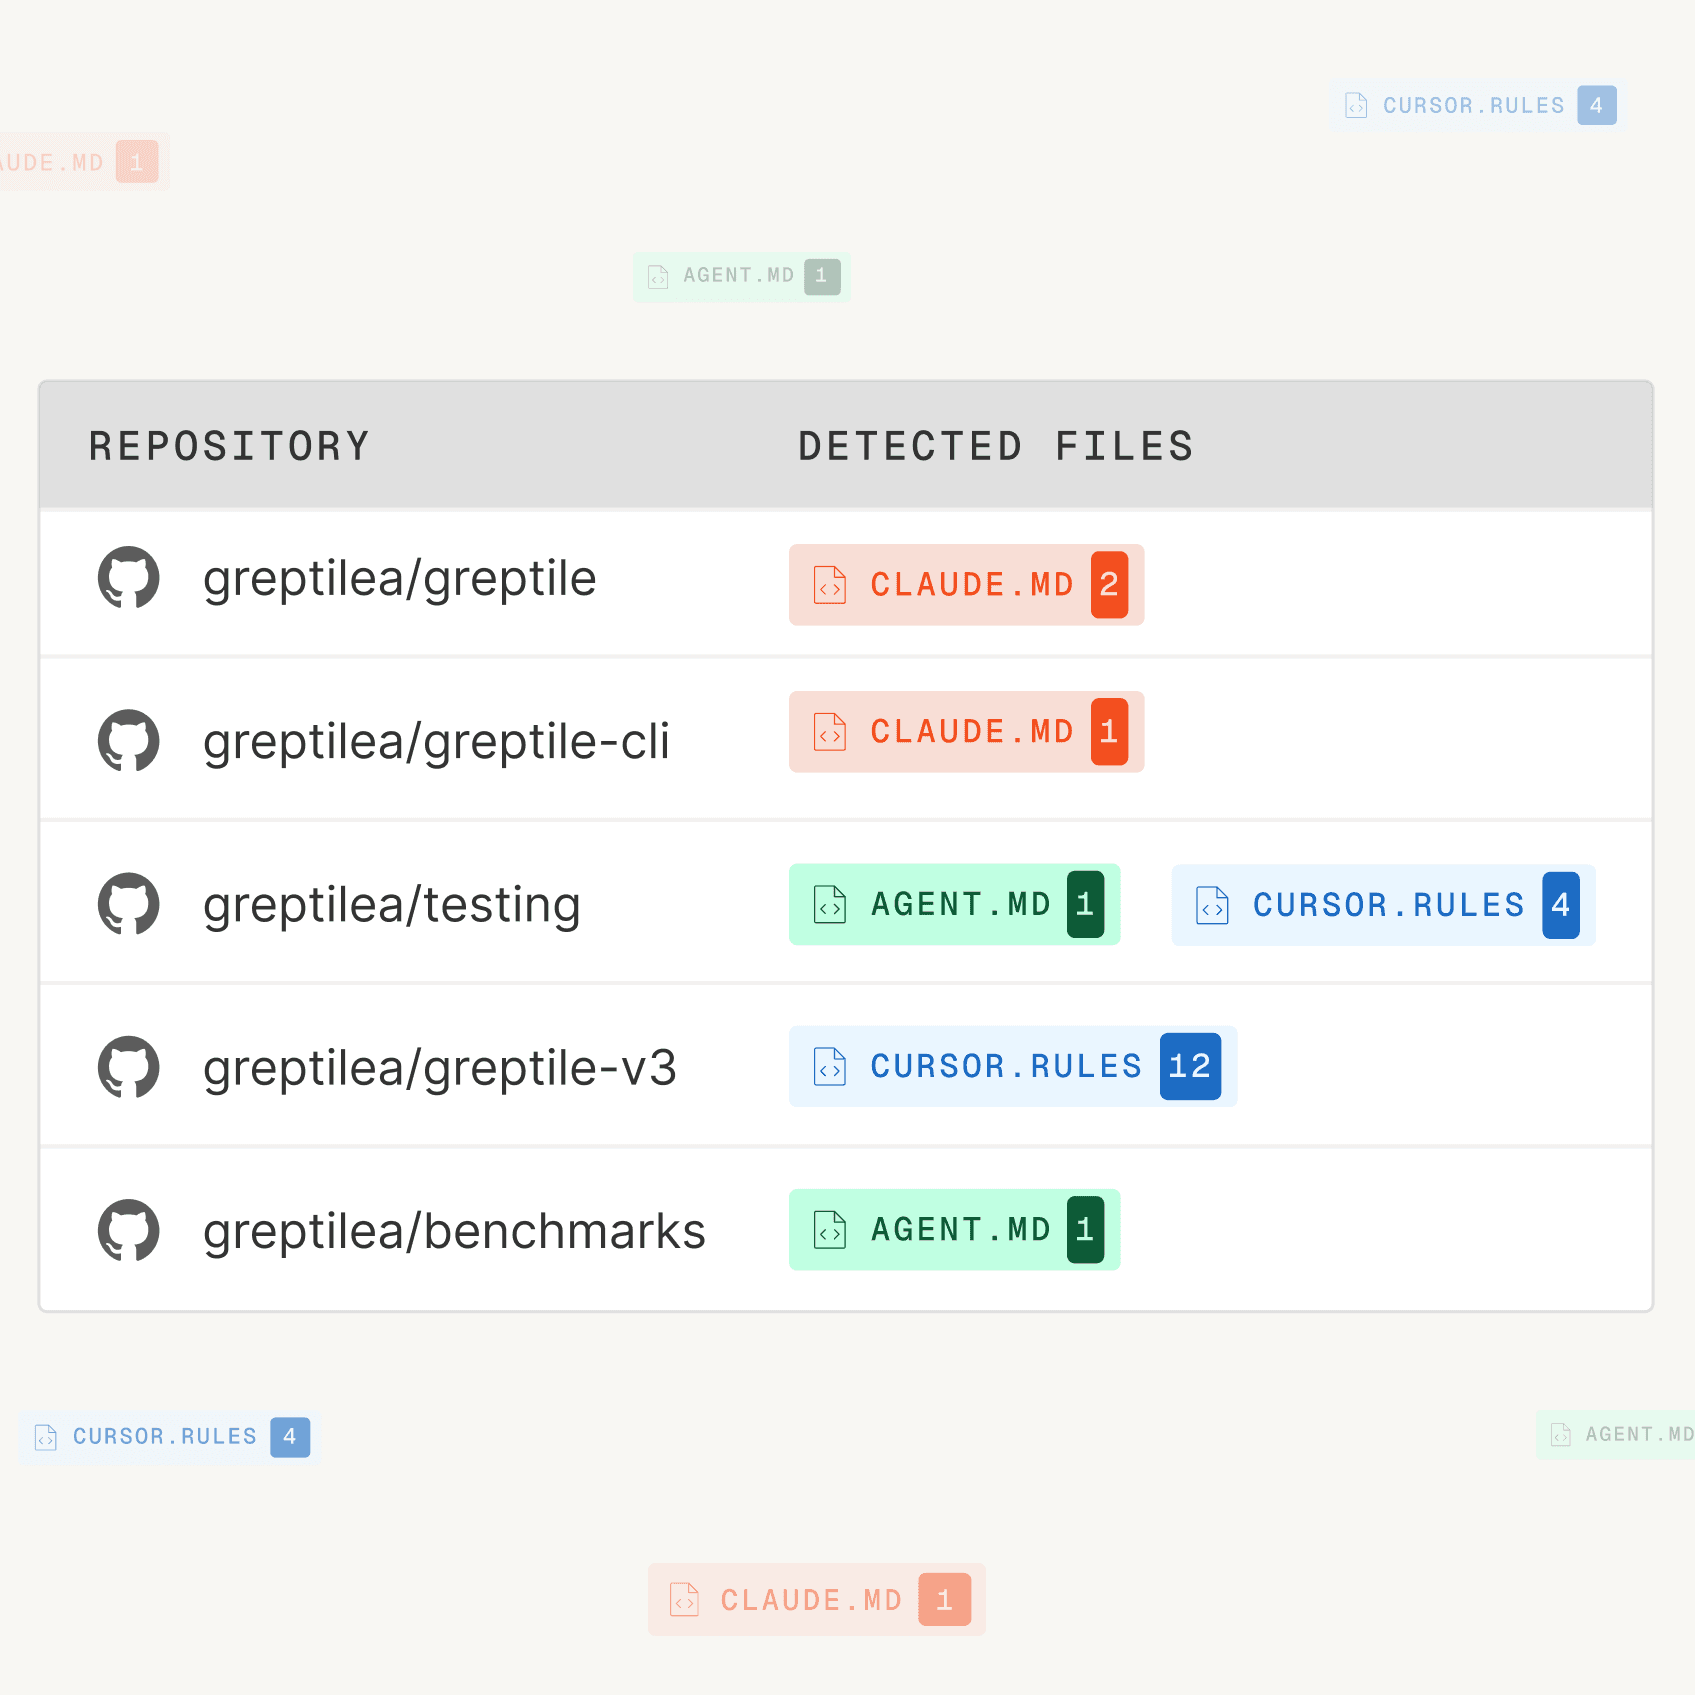Open greptilea/benchmarks repository name
This screenshot has height=1695, width=1695.
click(x=454, y=1231)
